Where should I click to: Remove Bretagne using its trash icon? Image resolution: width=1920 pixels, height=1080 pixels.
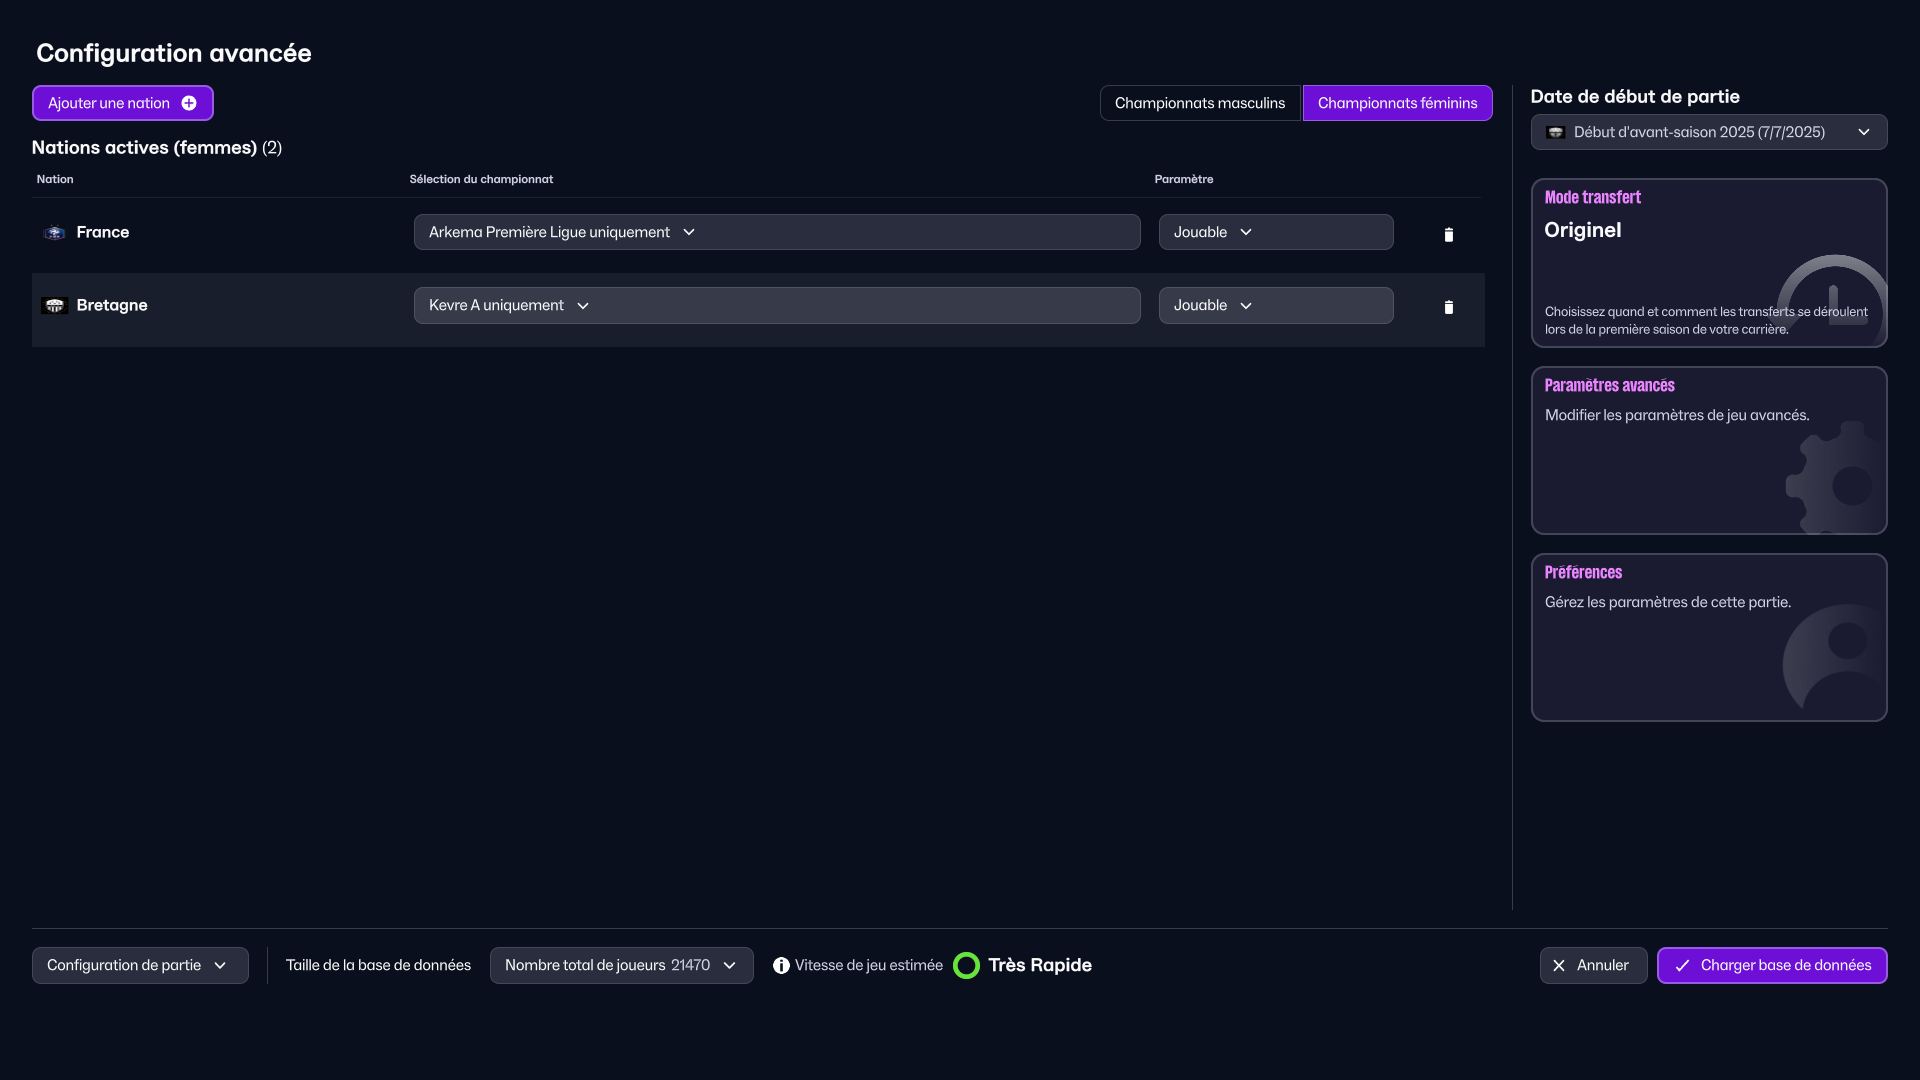[x=1448, y=307]
